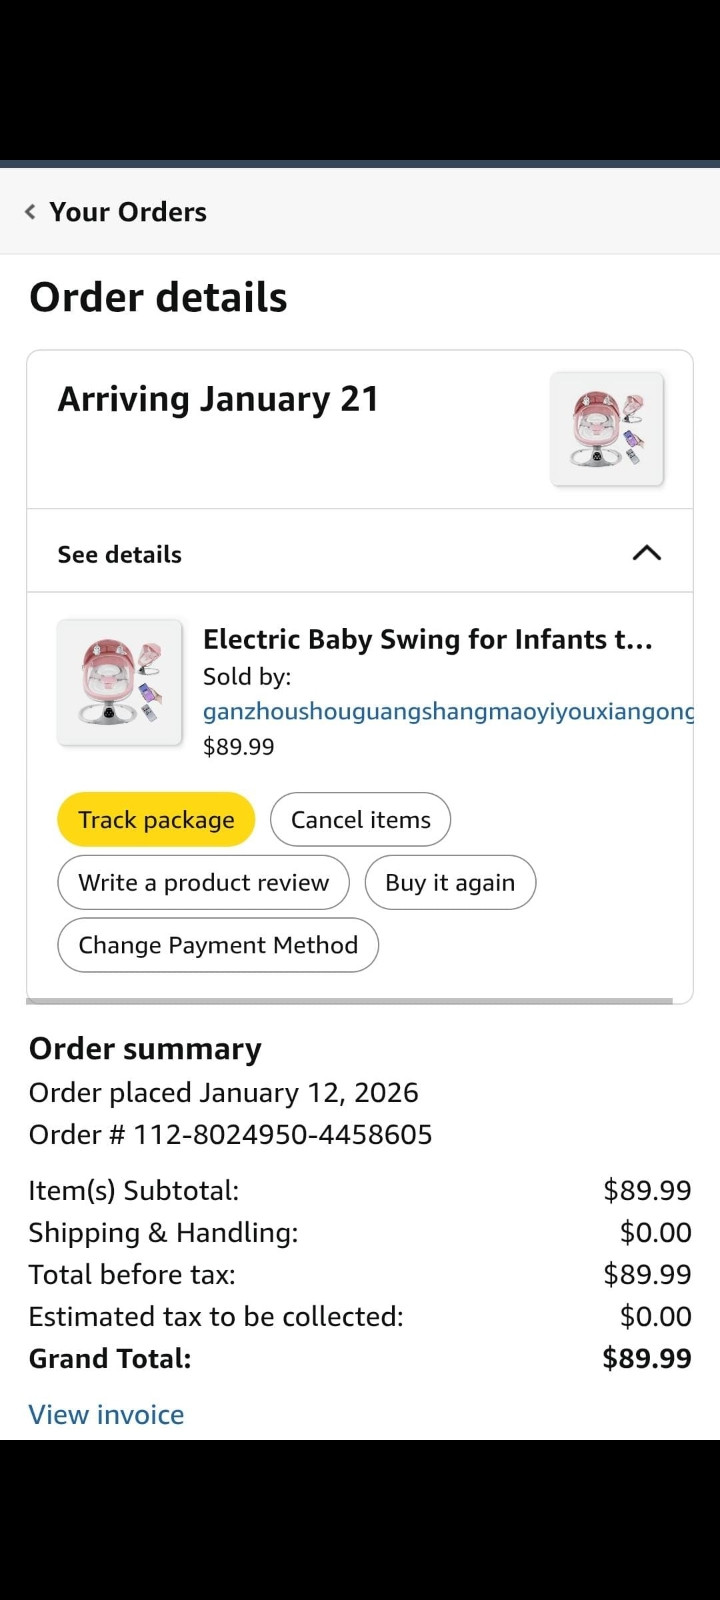The width and height of the screenshot is (720, 1600).
Task: Visit the ganzhoushouguang seller page link
Action: (448, 711)
